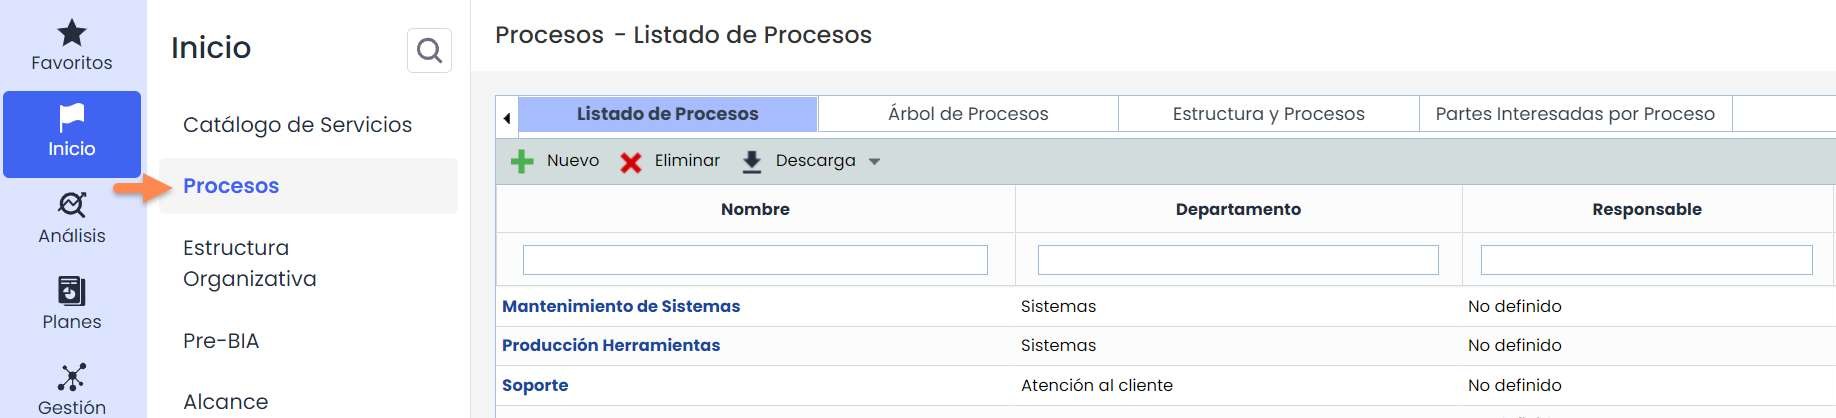Switch to Estructura y Procesos tab

coord(1268,114)
